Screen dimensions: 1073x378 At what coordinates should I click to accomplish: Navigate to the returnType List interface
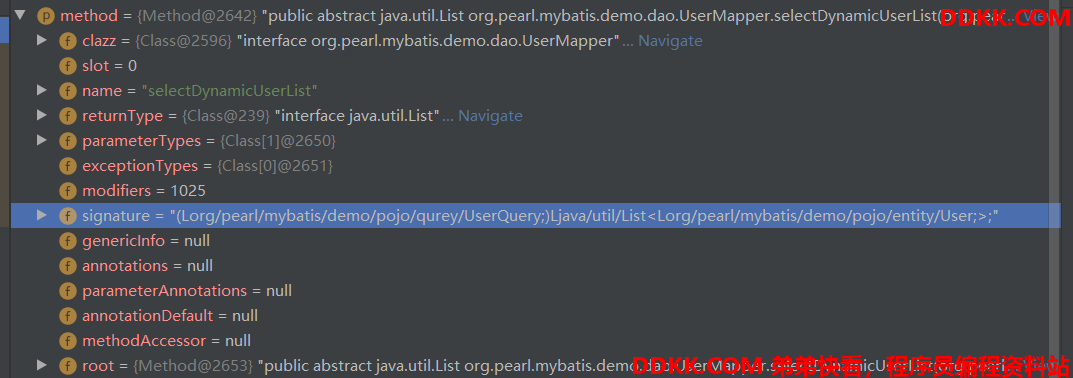click(490, 116)
